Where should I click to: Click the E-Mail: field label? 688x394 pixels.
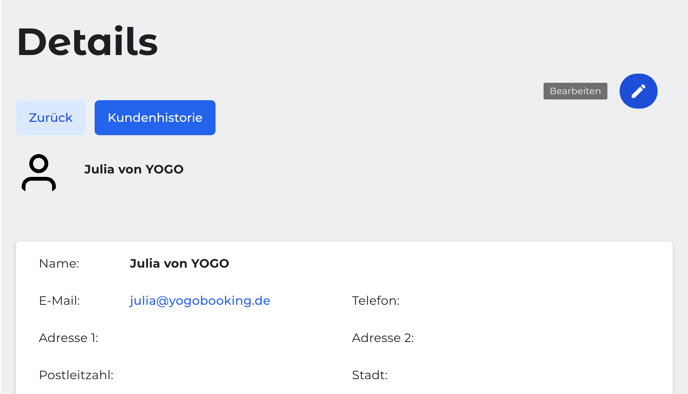coord(59,301)
